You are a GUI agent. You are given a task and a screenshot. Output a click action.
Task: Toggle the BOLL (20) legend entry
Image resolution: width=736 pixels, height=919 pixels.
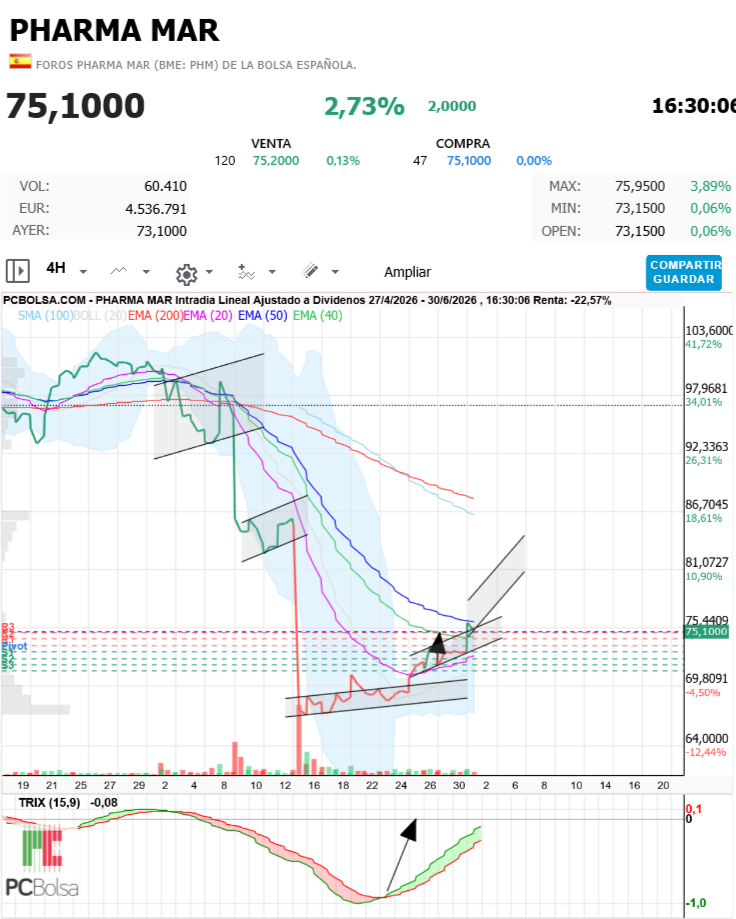click(x=100, y=315)
